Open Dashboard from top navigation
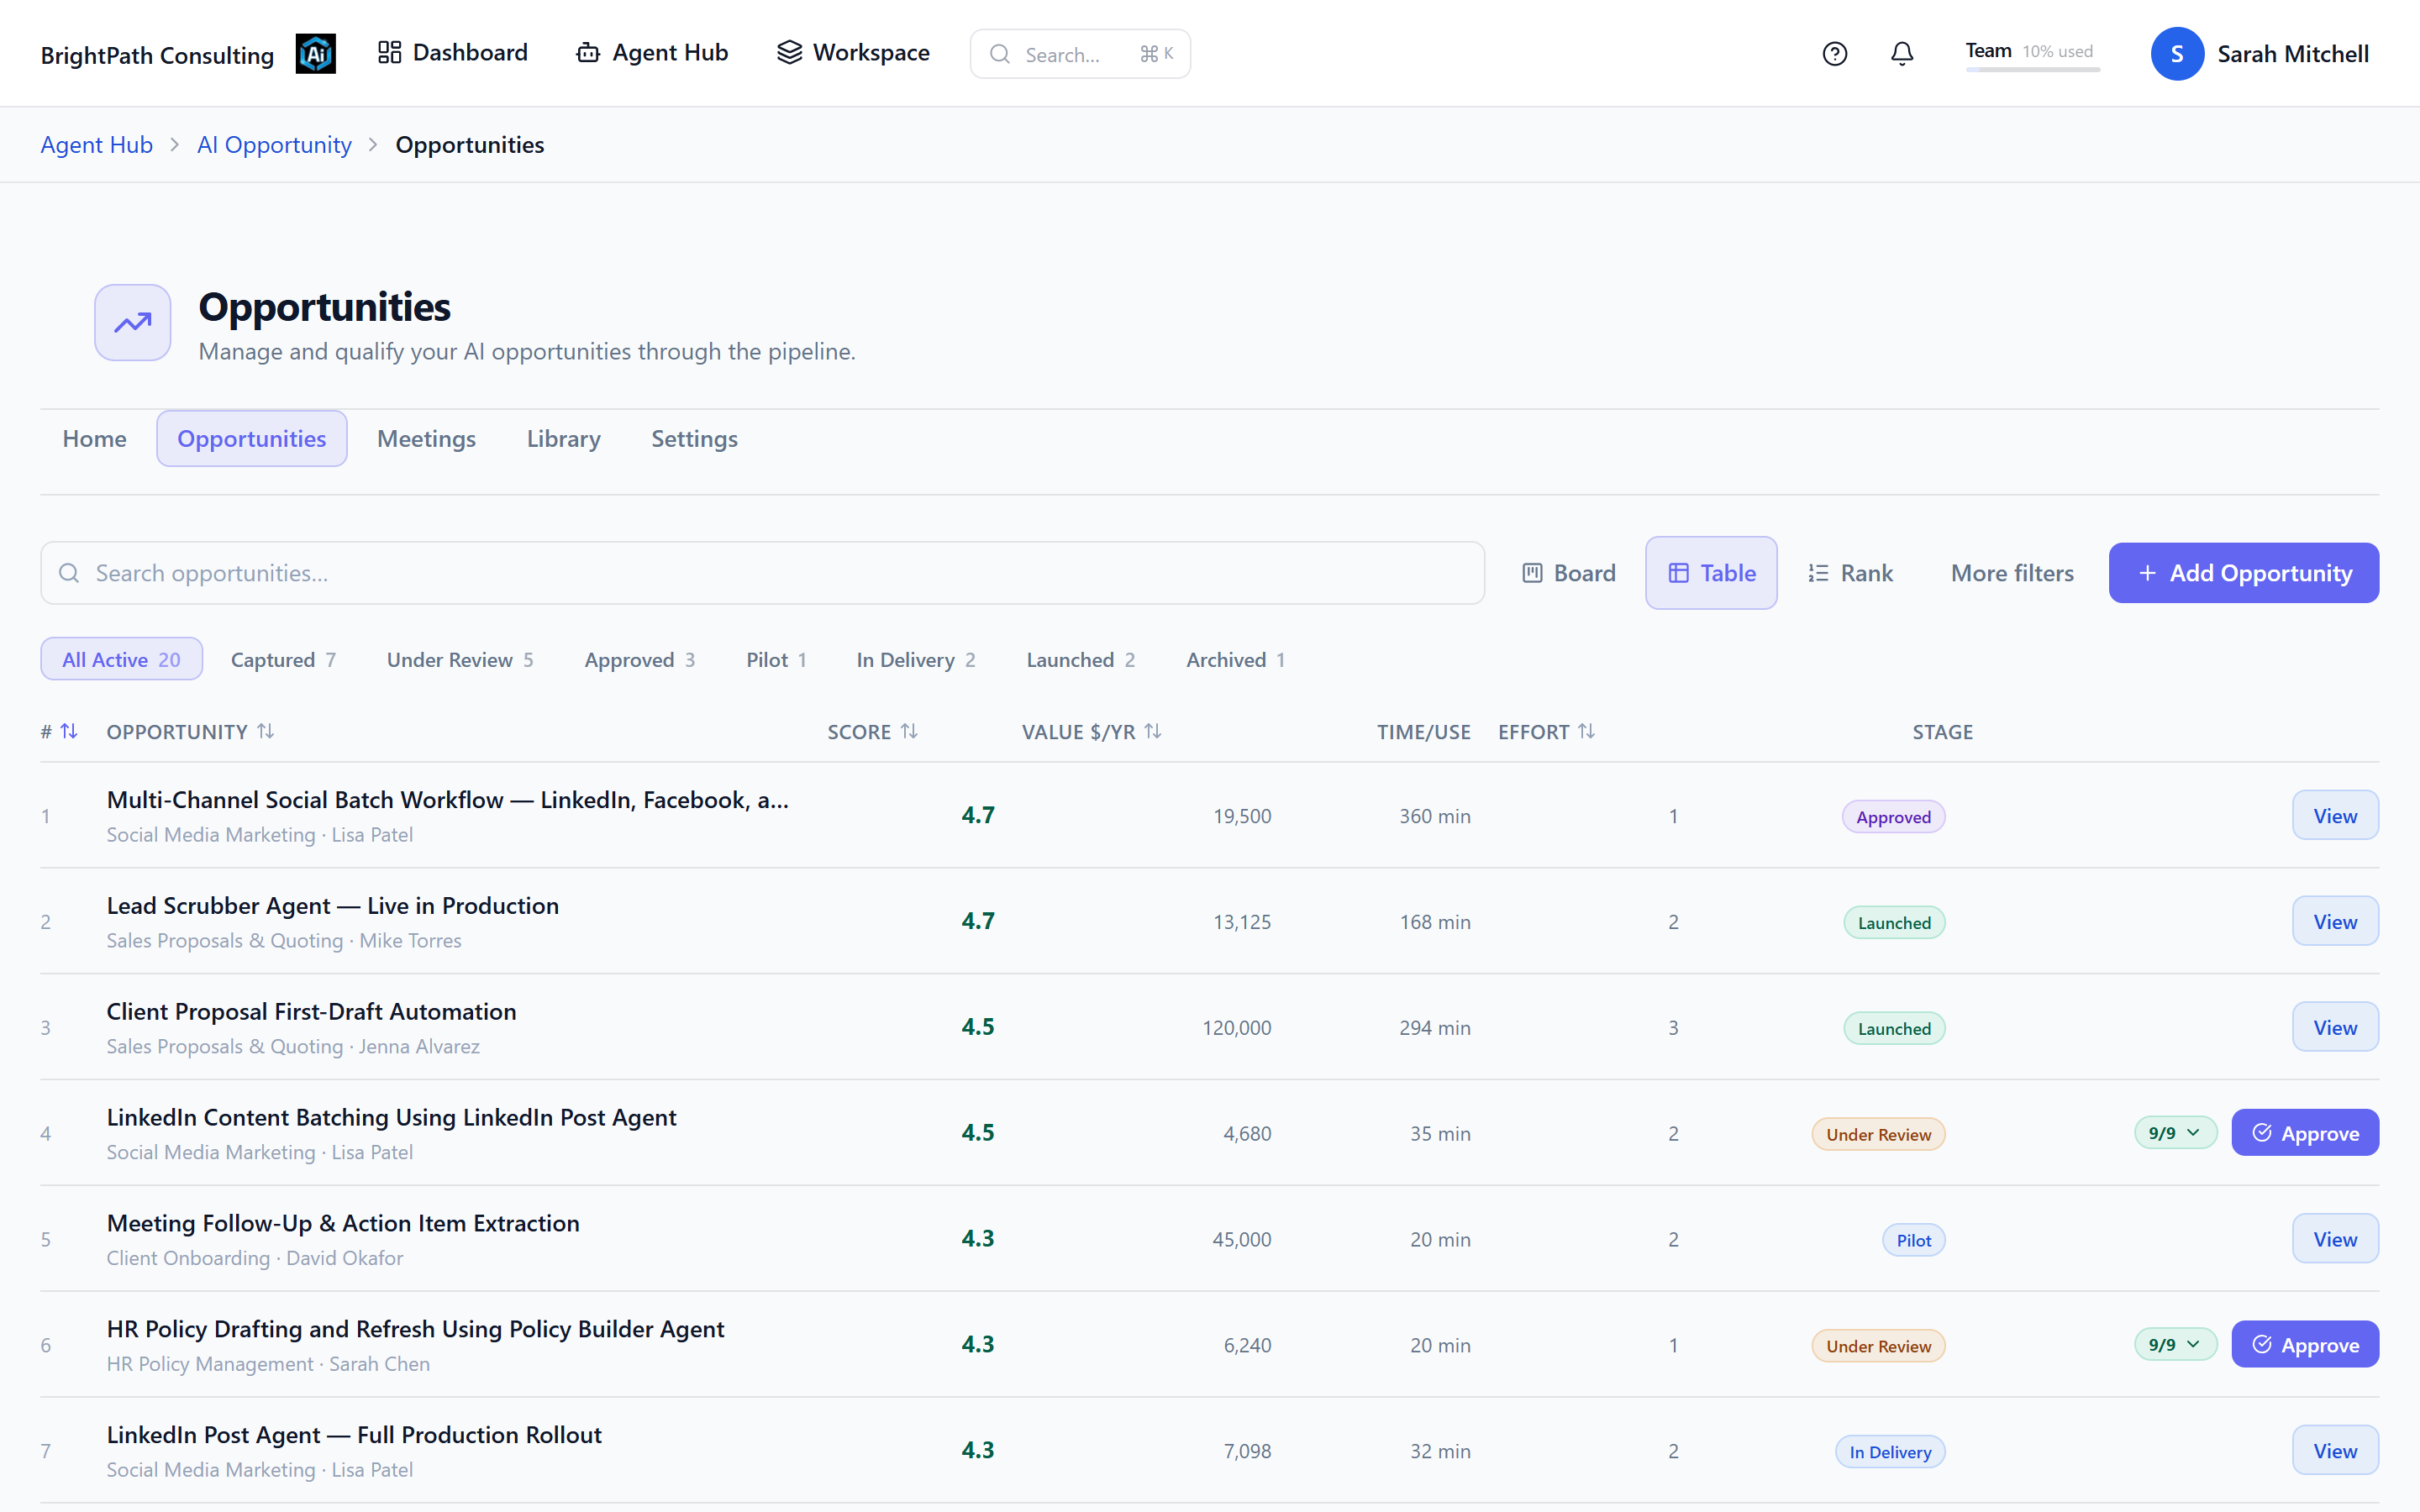The image size is (2420, 1512). 452,53
